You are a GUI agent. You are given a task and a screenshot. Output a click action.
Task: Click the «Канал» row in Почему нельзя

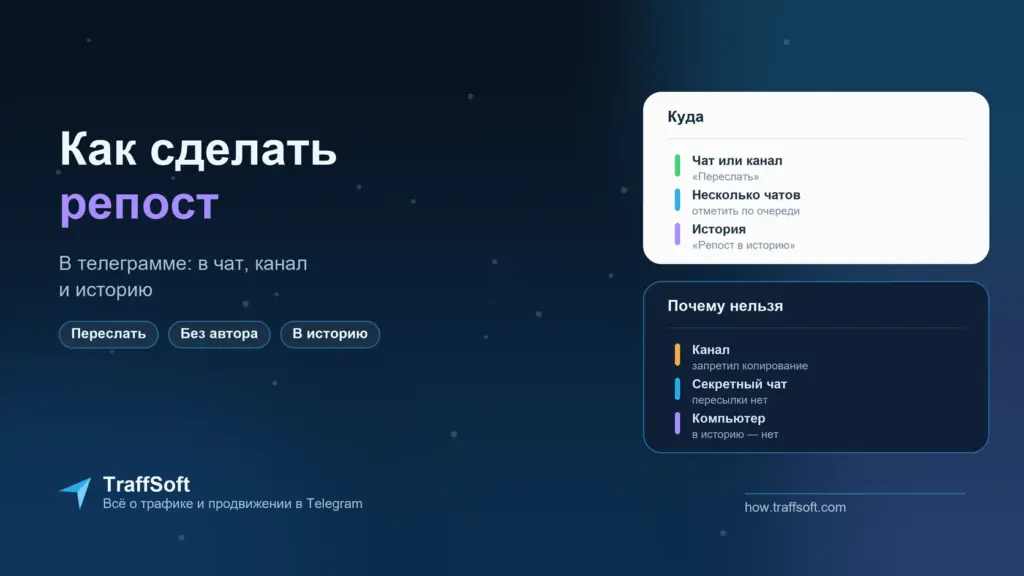[x=741, y=357]
